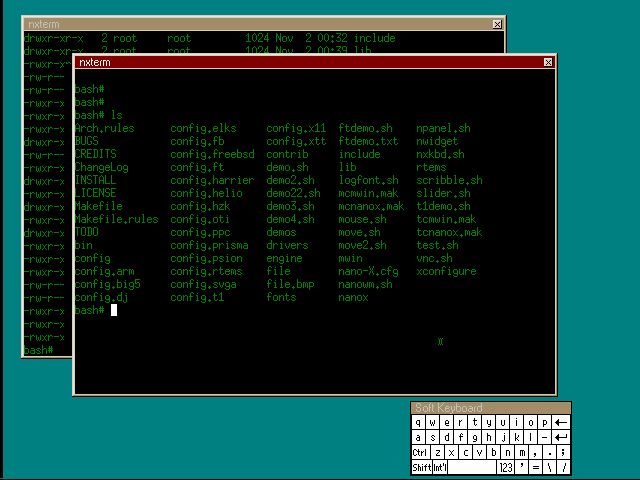
Task: Tap the 'z' key on Soft Keyboard
Action: [x=438, y=452]
